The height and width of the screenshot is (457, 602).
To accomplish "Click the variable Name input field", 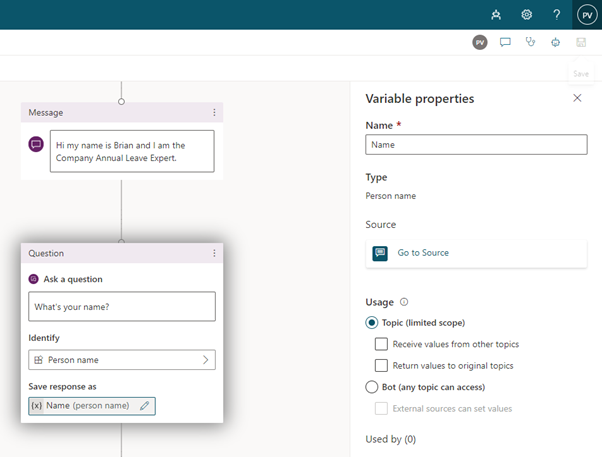I will 476,145.
